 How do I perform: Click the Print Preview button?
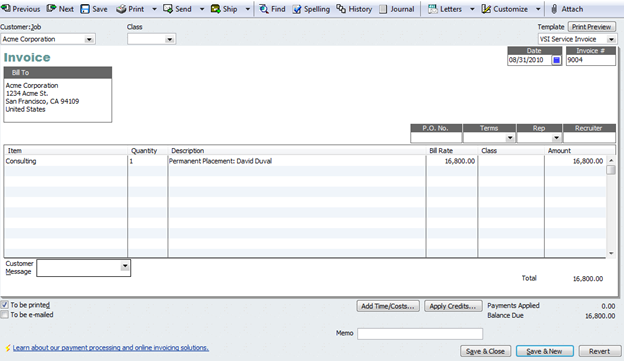591,27
